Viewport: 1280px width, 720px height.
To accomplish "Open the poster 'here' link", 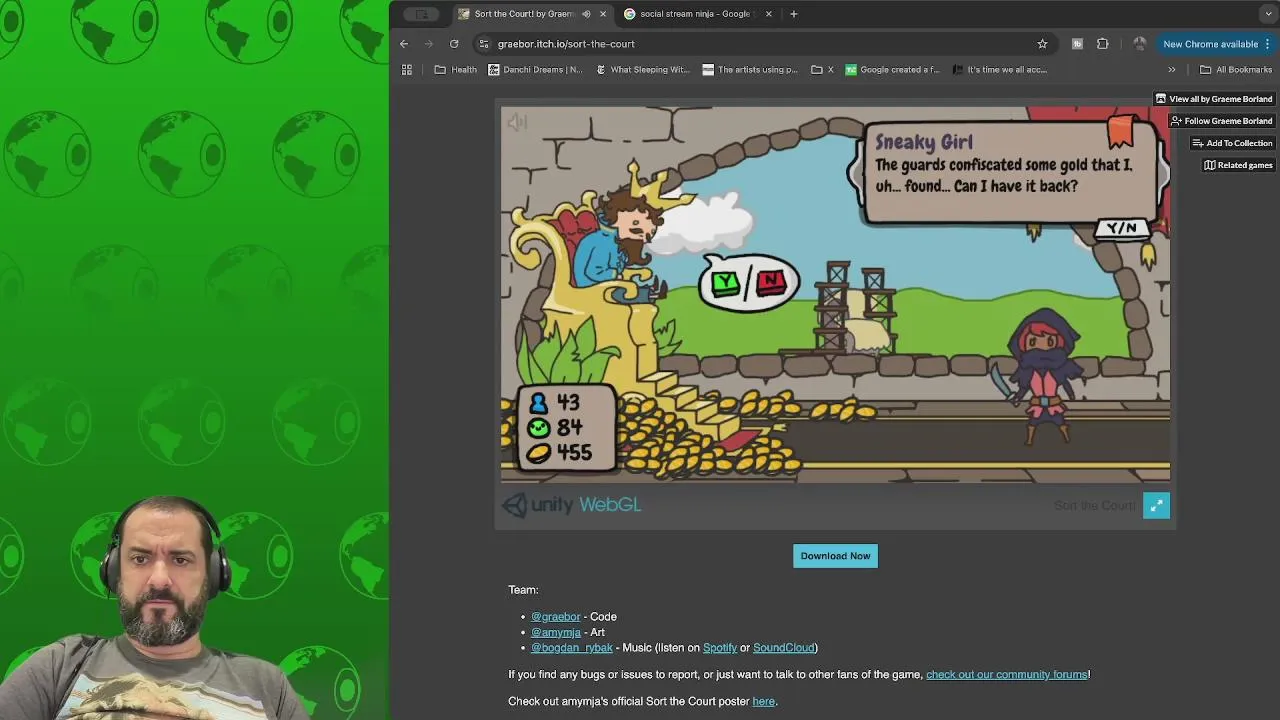I will tap(764, 702).
